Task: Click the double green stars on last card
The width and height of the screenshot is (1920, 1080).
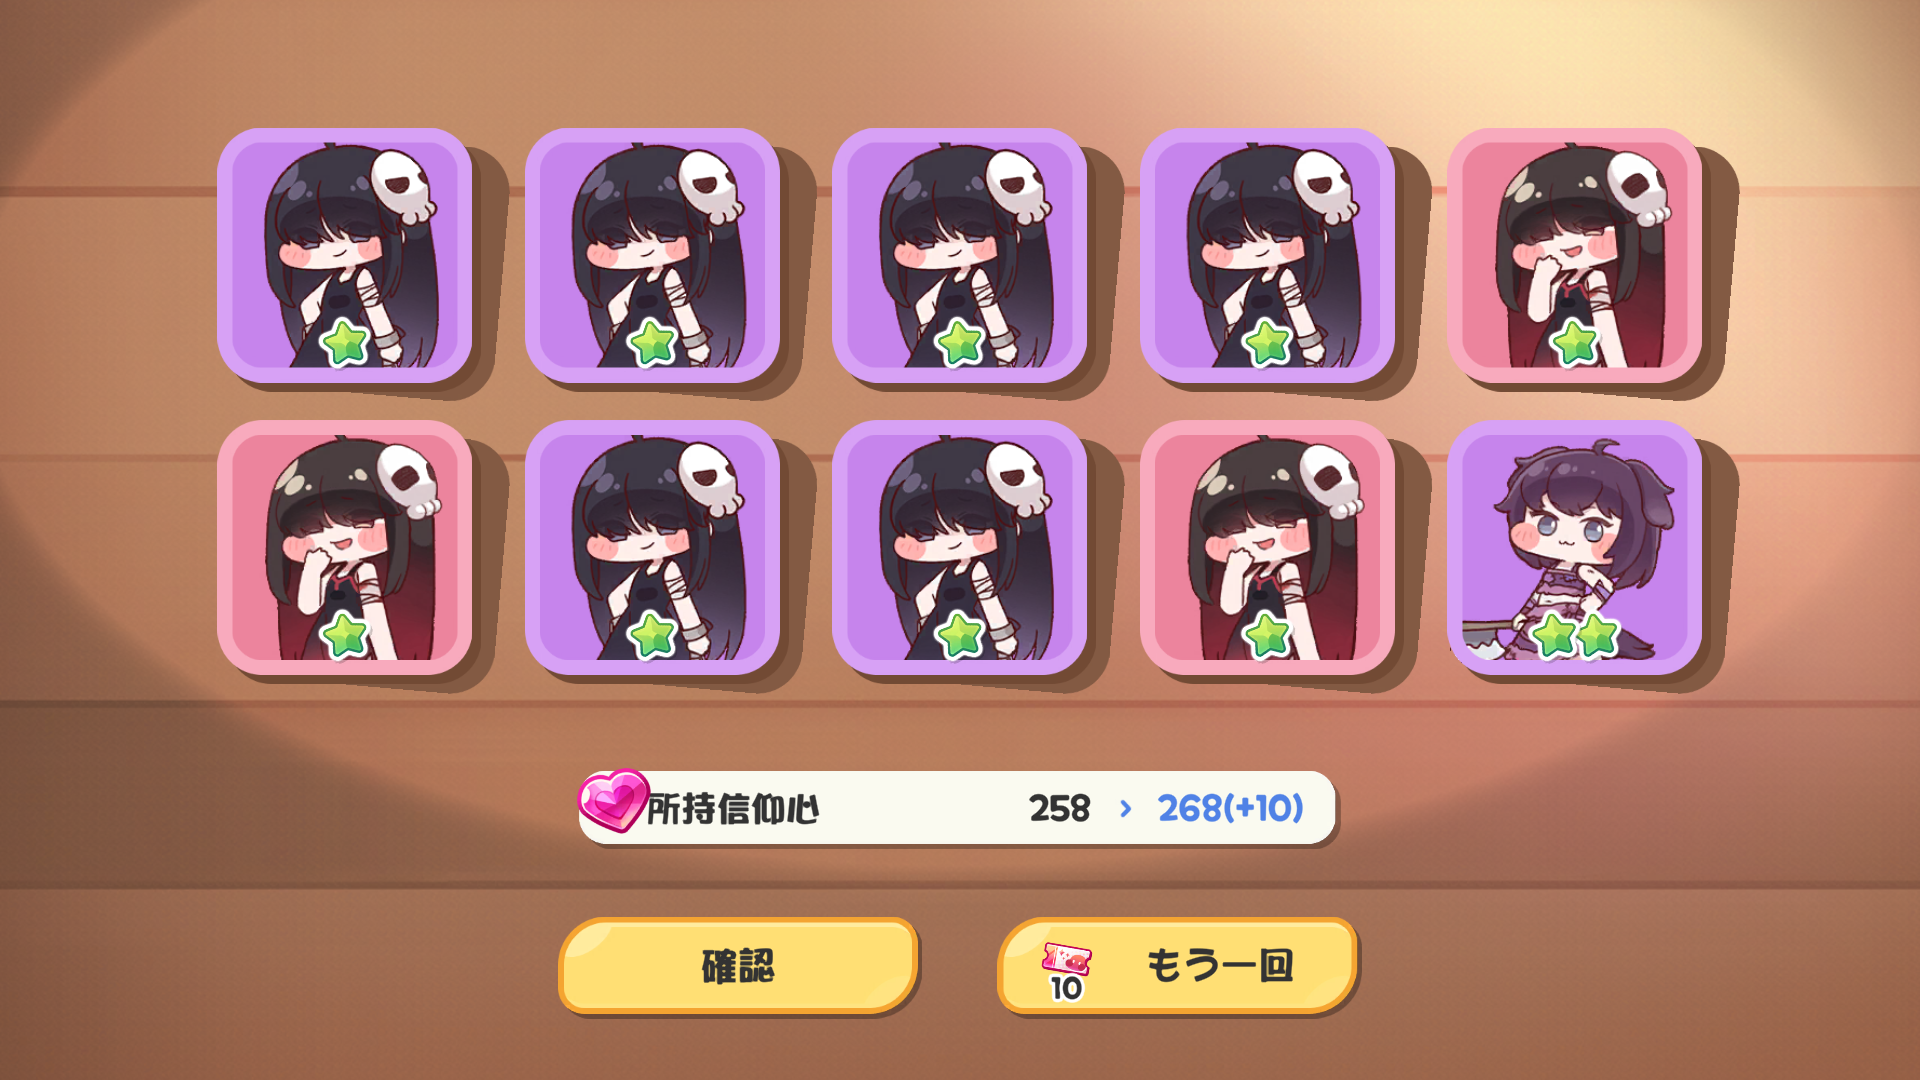Action: pos(1576,635)
